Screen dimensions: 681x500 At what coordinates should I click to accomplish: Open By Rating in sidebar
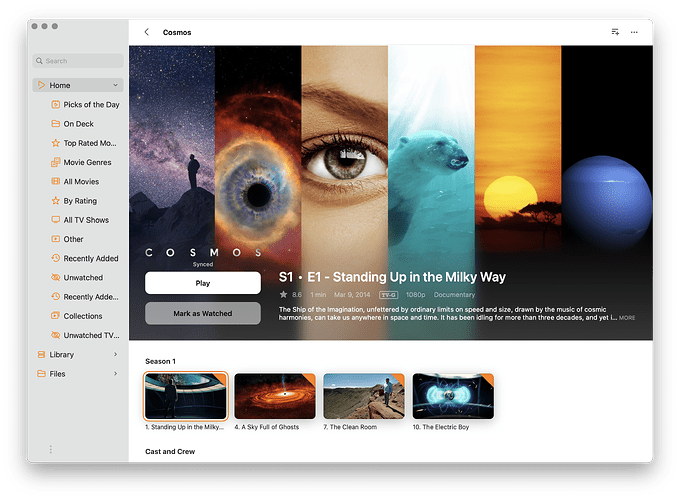pyautogui.click(x=80, y=201)
